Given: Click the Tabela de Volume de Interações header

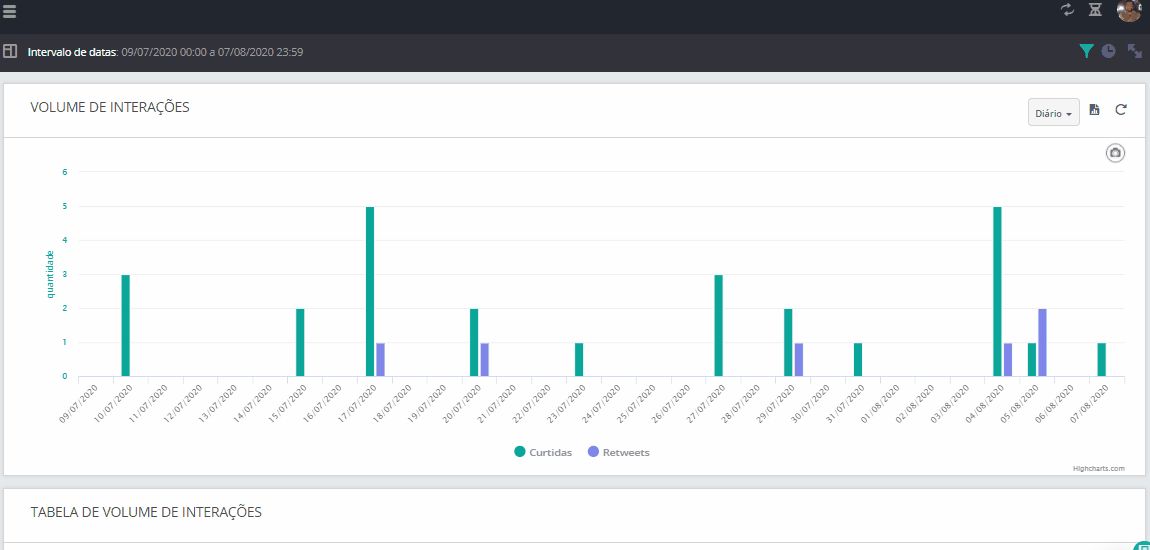Looking at the screenshot, I should point(146,512).
